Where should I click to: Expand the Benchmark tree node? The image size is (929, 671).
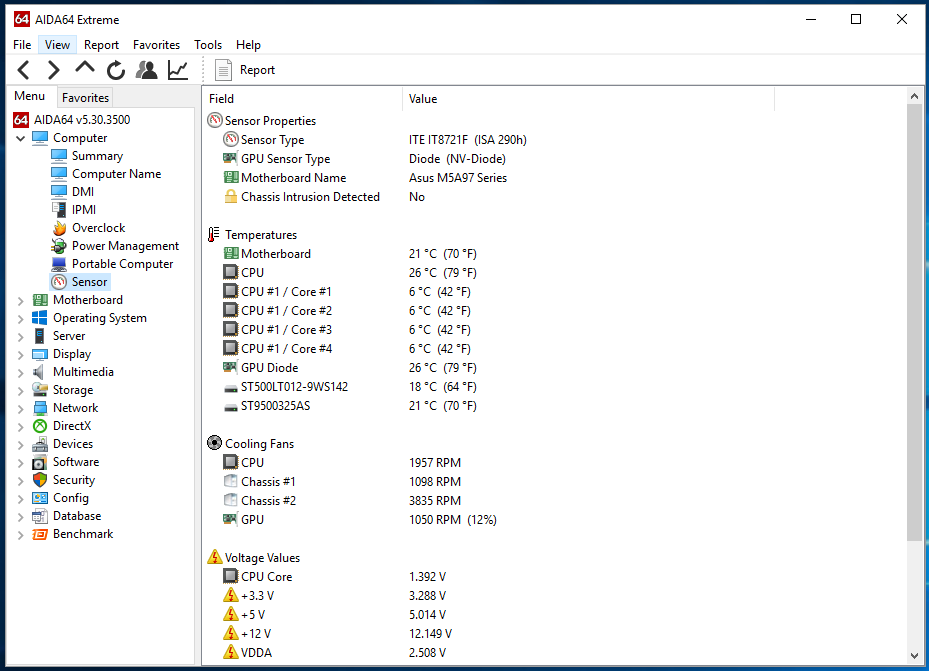click(21, 535)
